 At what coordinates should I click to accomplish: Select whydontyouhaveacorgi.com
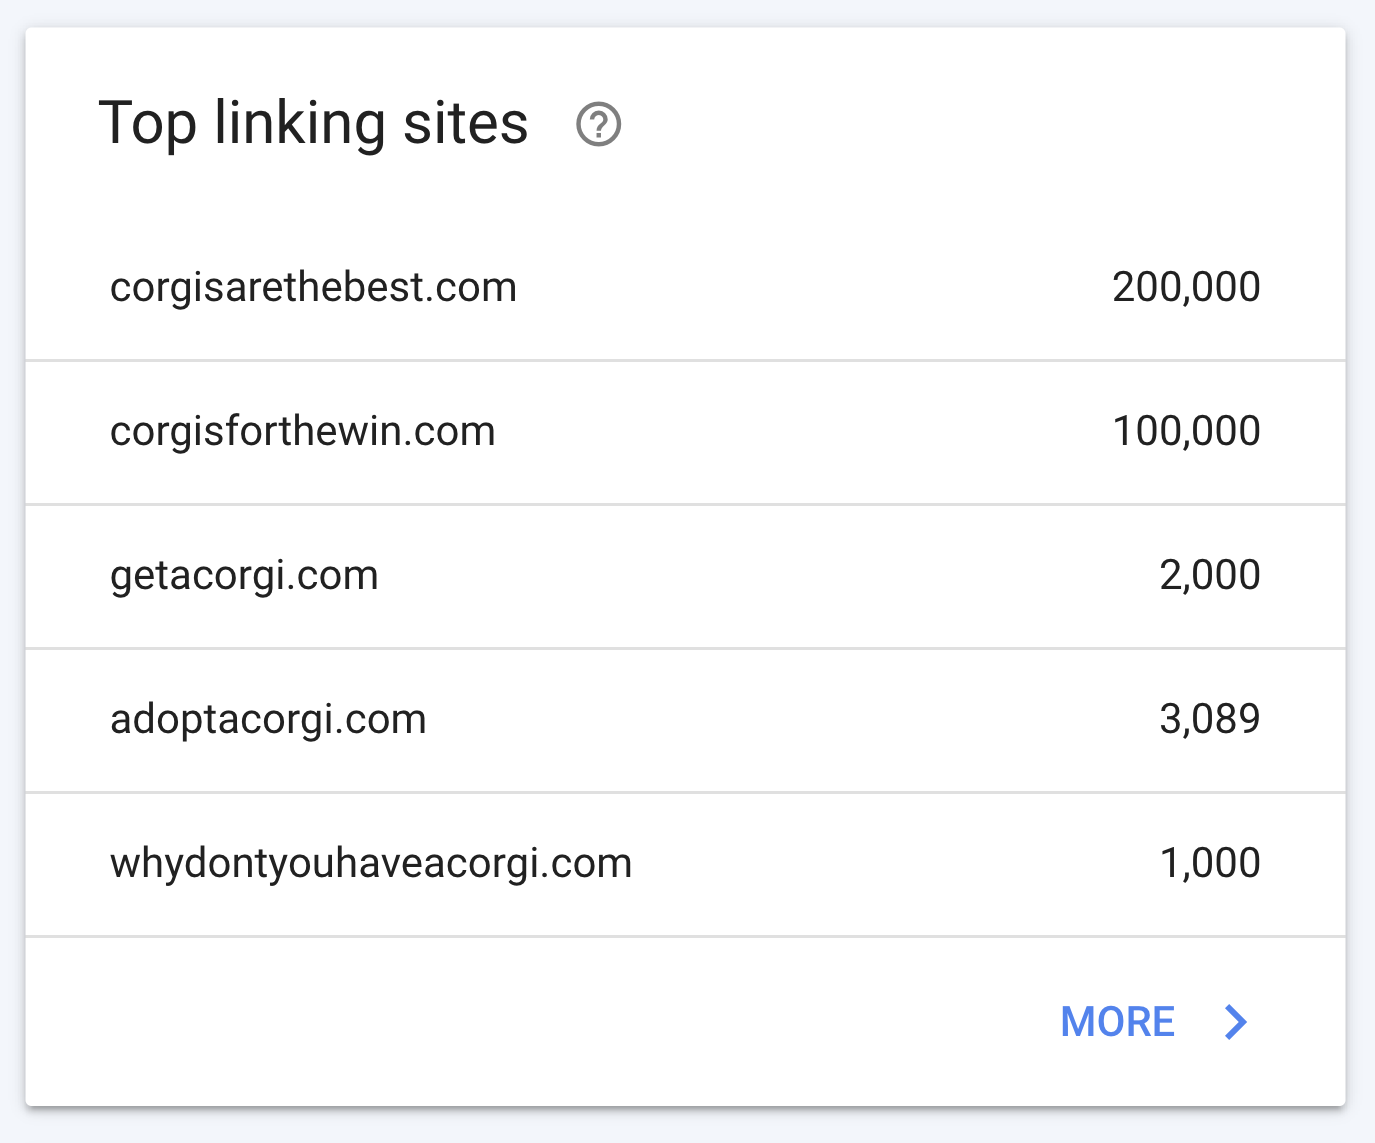click(370, 863)
